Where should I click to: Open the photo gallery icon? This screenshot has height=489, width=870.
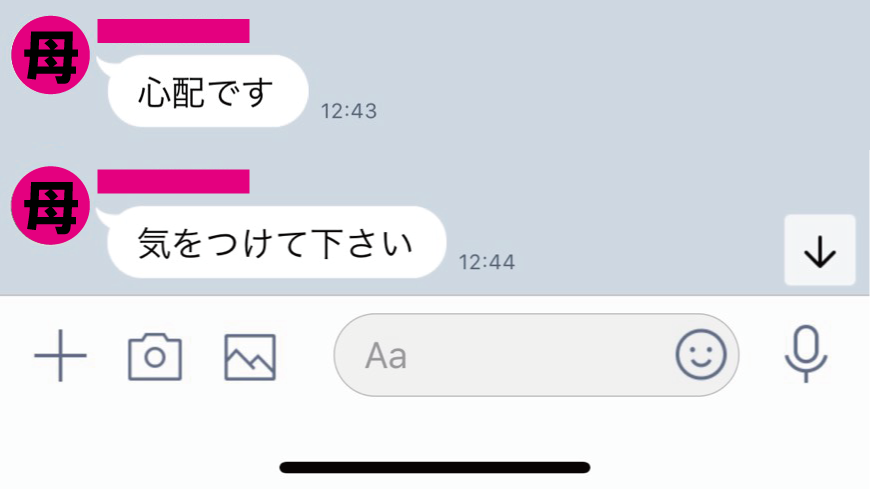point(250,357)
